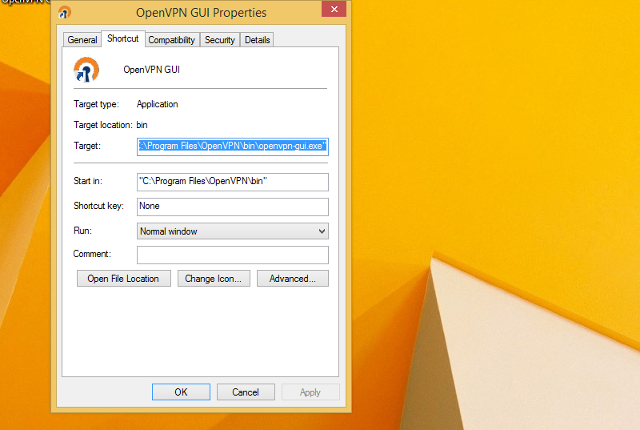Click the Change Icon button
Viewport: 640px width, 430px height.
(213, 279)
